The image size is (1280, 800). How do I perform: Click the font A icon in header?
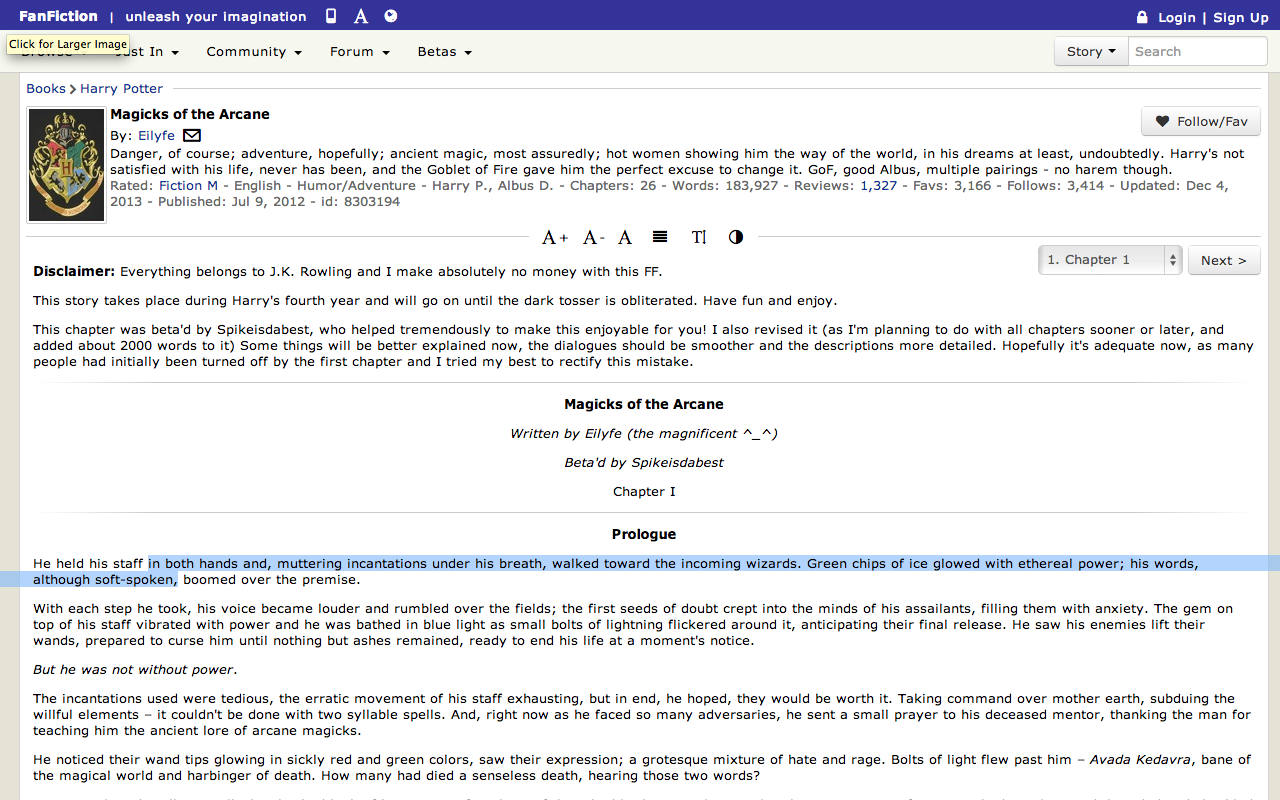pos(361,16)
